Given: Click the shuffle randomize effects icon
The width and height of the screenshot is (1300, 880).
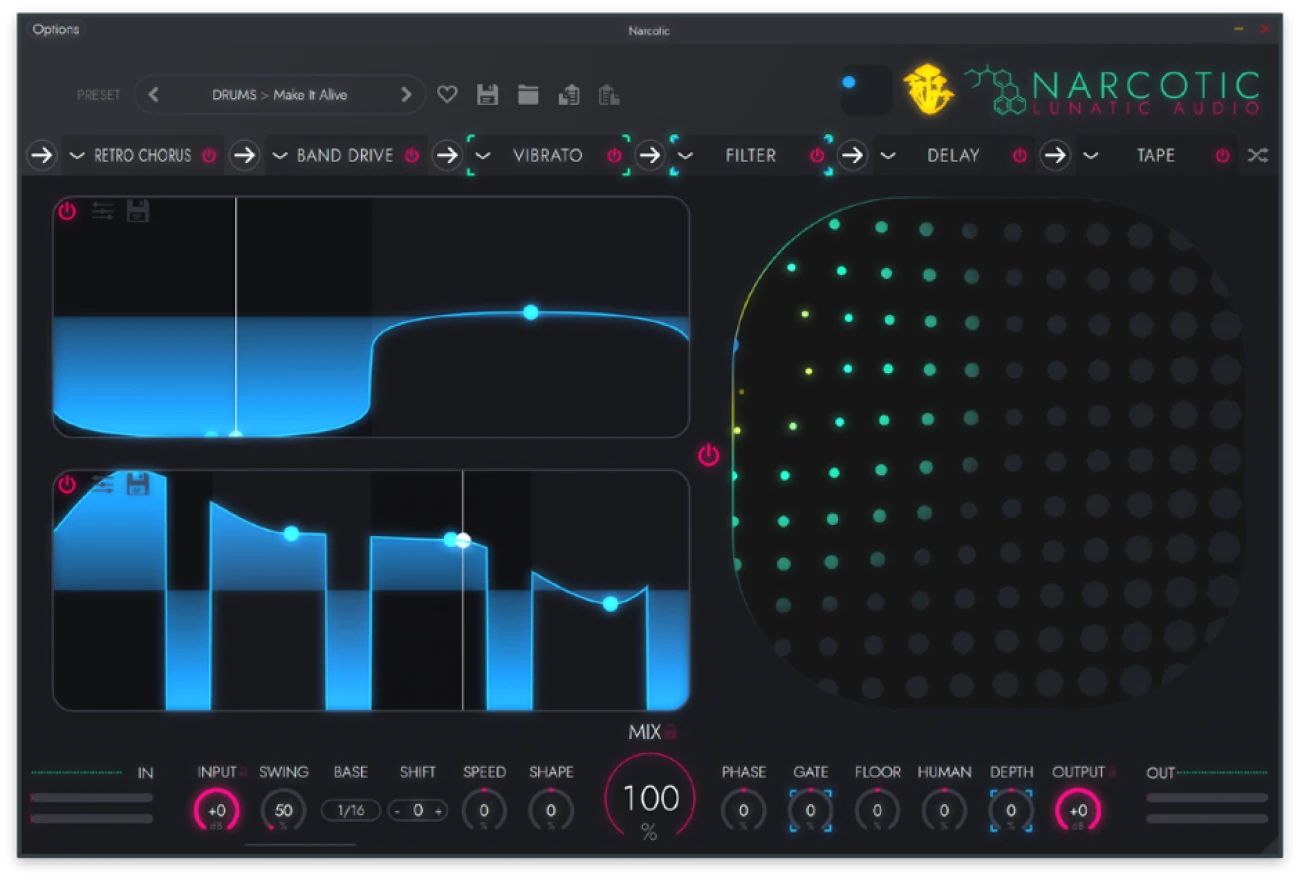Looking at the screenshot, I should (x=1257, y=156).
